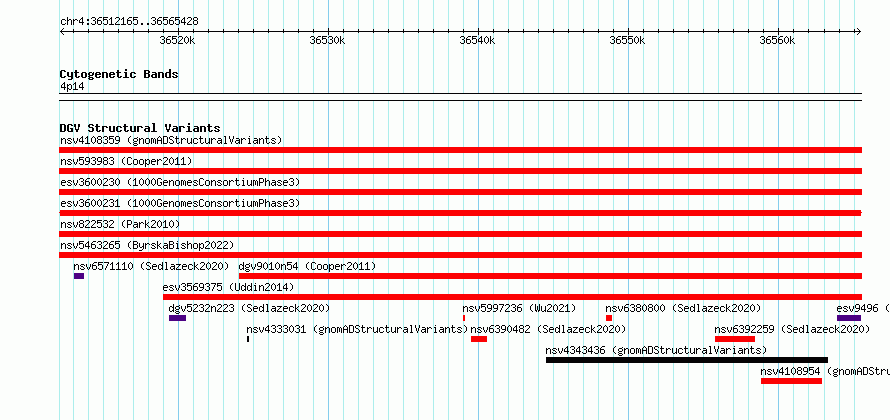890x420 pixels.
Task: Select the red bar under nsv4108359
Action: (x=460, y=150)
